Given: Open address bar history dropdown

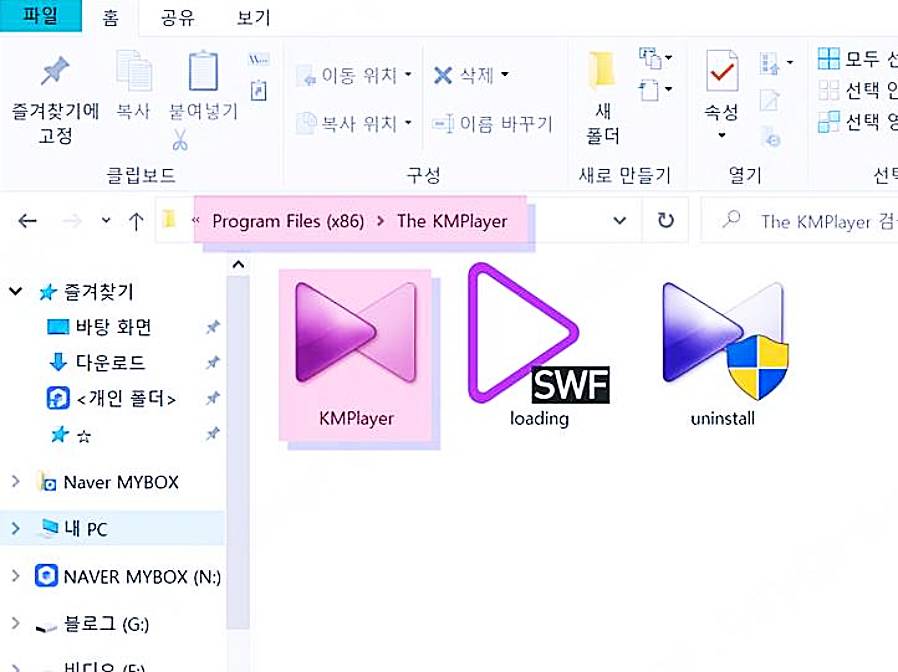Looking at the screenshot, I should point(620,221).
